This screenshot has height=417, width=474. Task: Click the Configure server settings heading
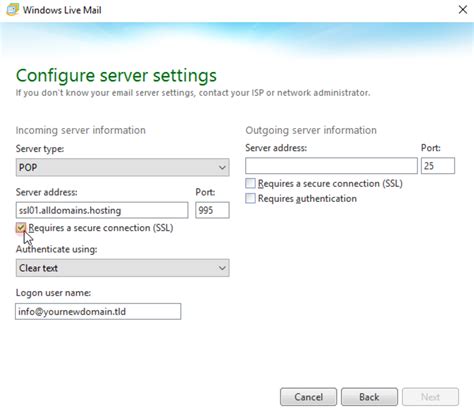[x=116, y=75]
